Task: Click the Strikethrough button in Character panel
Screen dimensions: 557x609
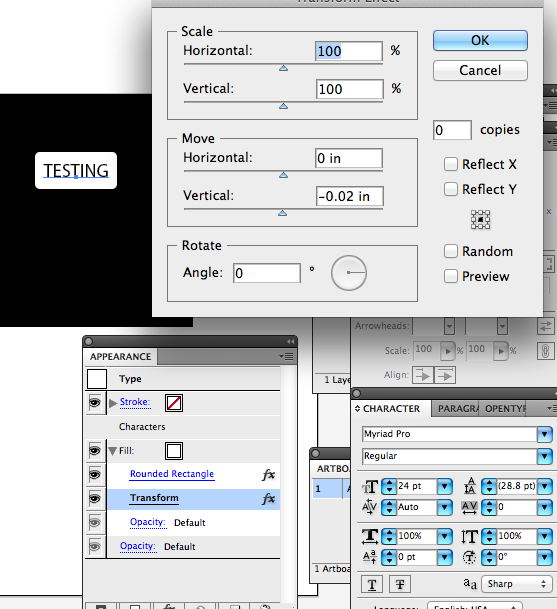Action: 400,584
